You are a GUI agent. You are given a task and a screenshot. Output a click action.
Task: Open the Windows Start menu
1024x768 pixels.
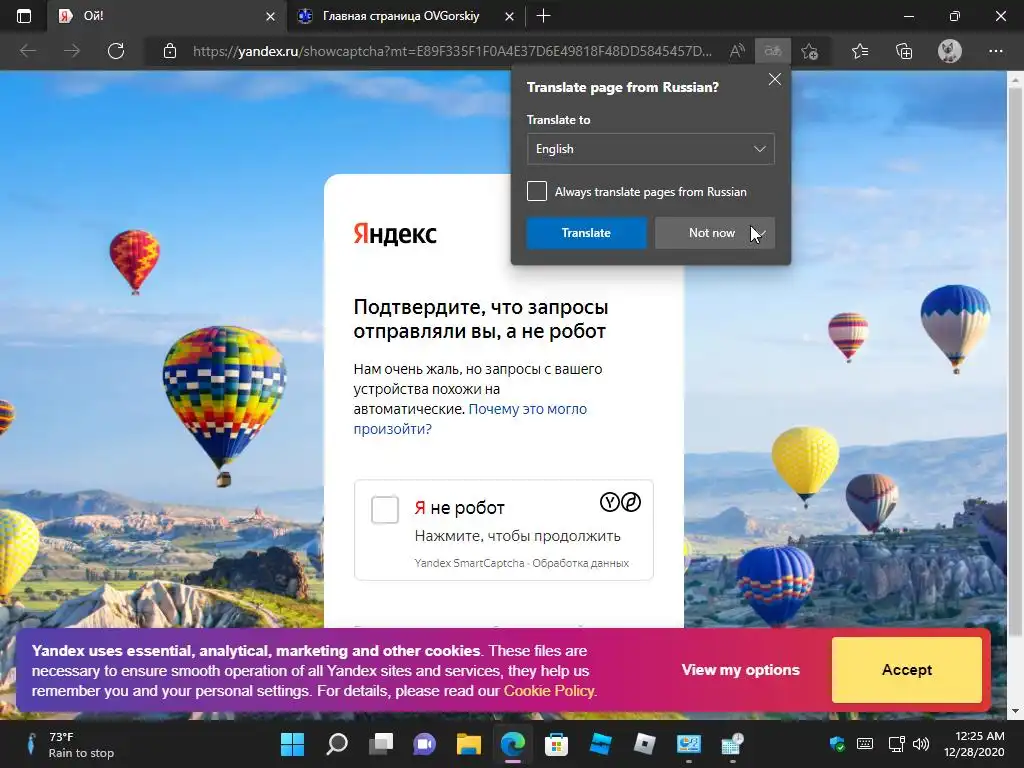293,744
